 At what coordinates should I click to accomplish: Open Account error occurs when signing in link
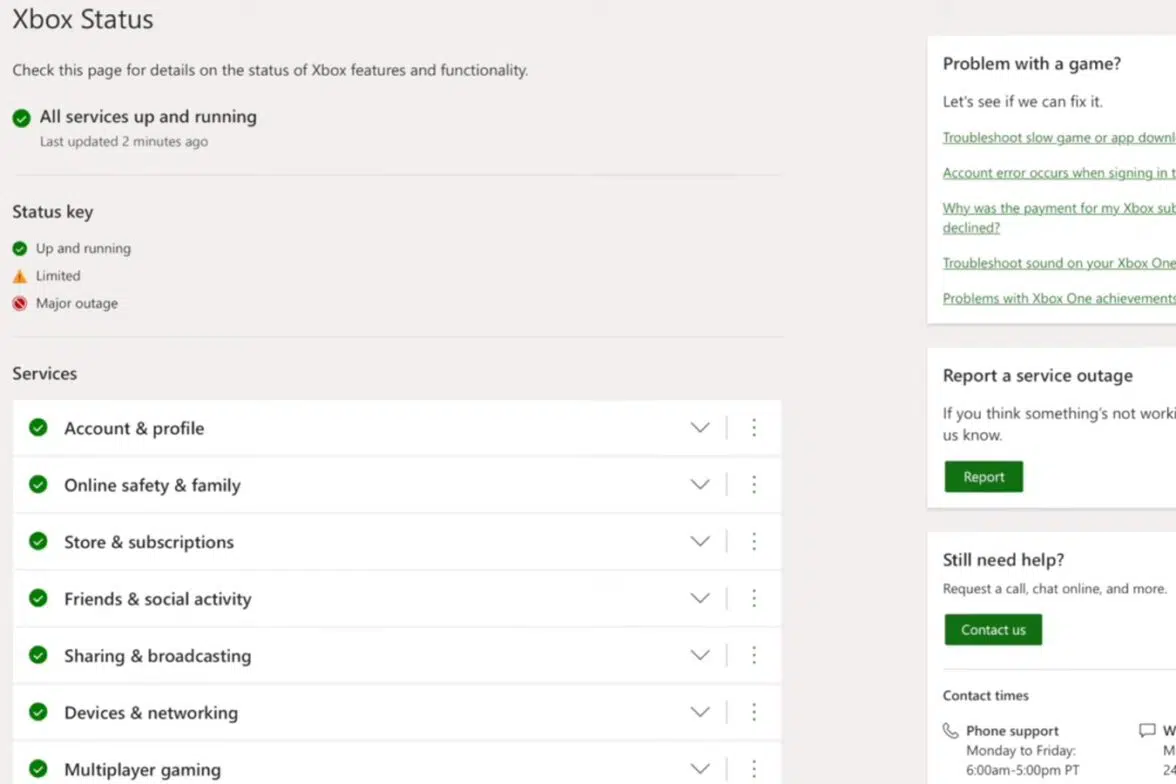click(x=1059, y=173)
